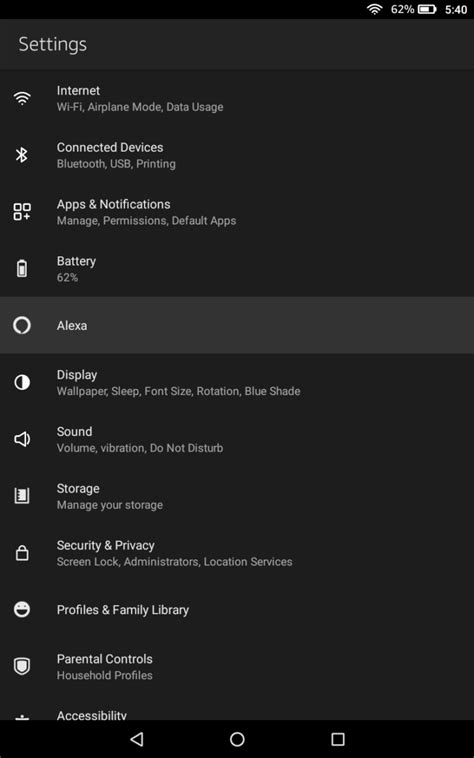Open recent apps with square button
This screenshot has height=758, width=474.
[x=338, y=739]
